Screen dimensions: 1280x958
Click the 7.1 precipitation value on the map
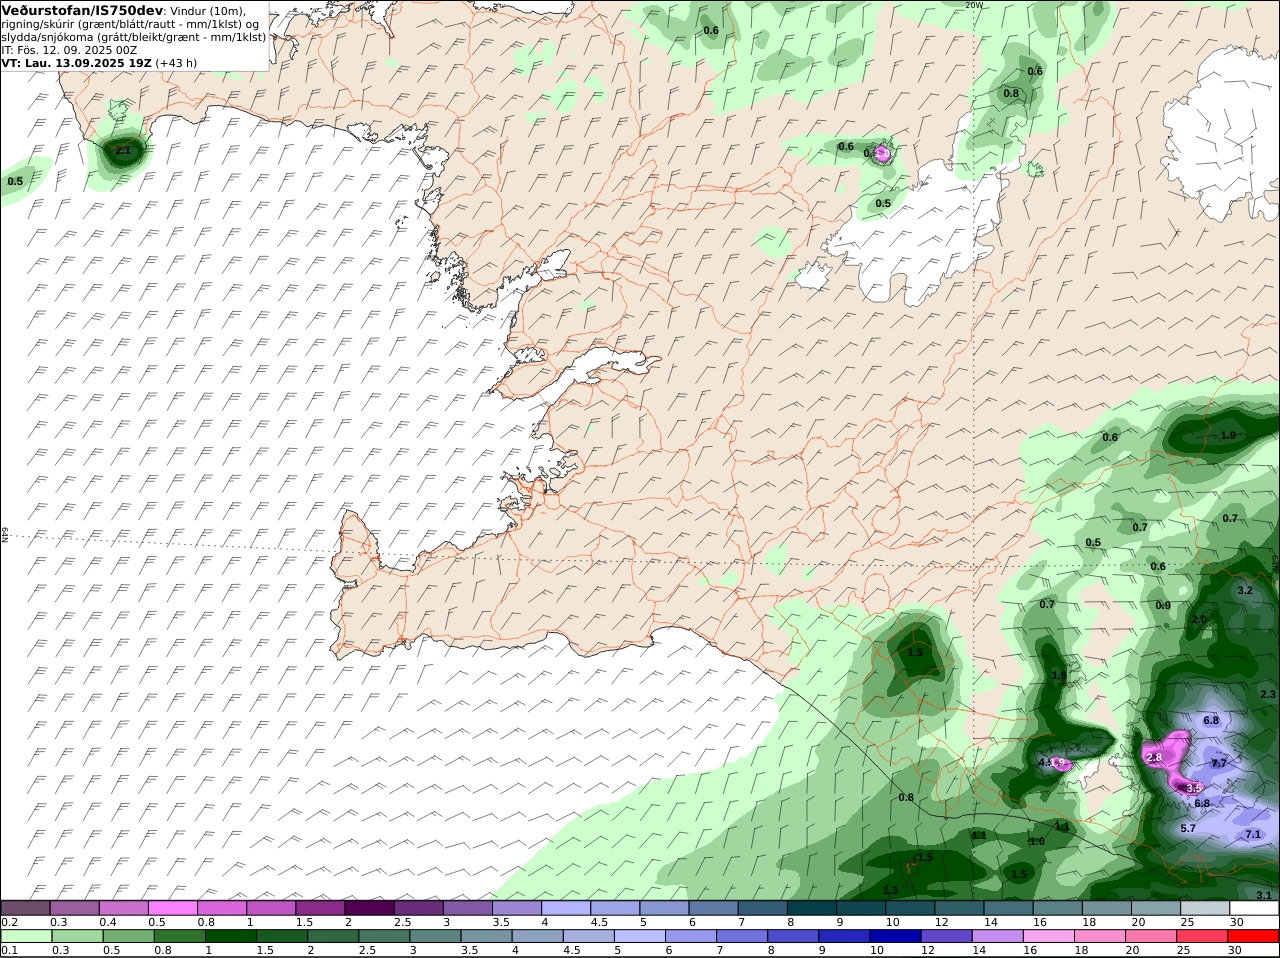(1253, 834)
